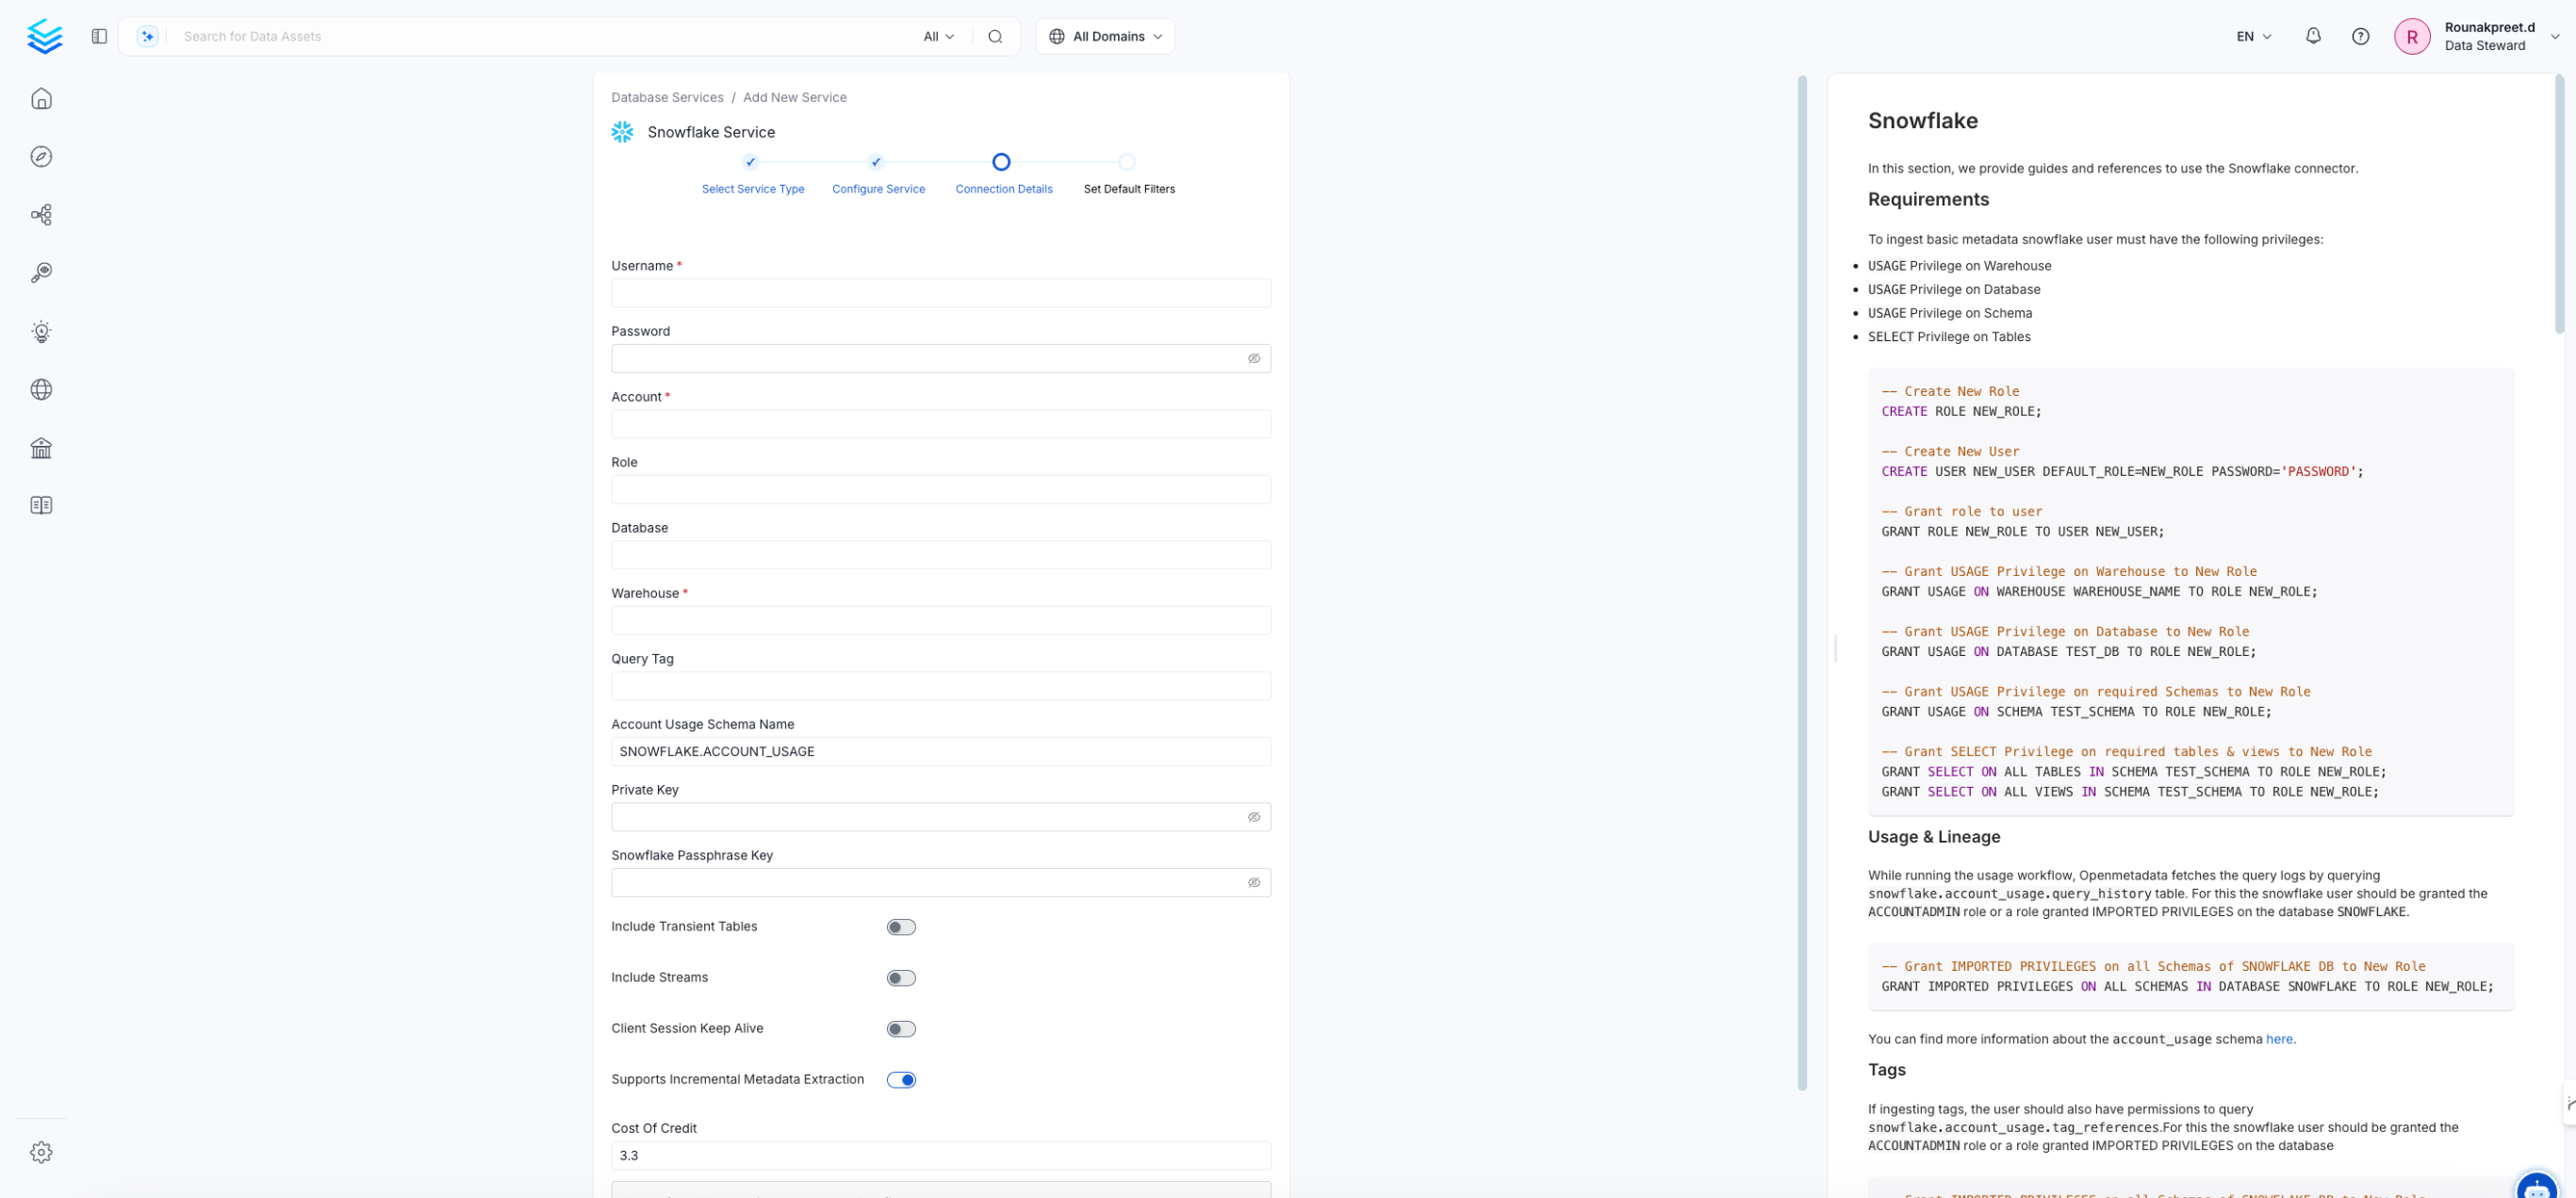The width and height of the screenshot is (2576, 1198).
Task: Open the account_usage schema here link
Action: pyautogui.click(x=2280, y=1039)
